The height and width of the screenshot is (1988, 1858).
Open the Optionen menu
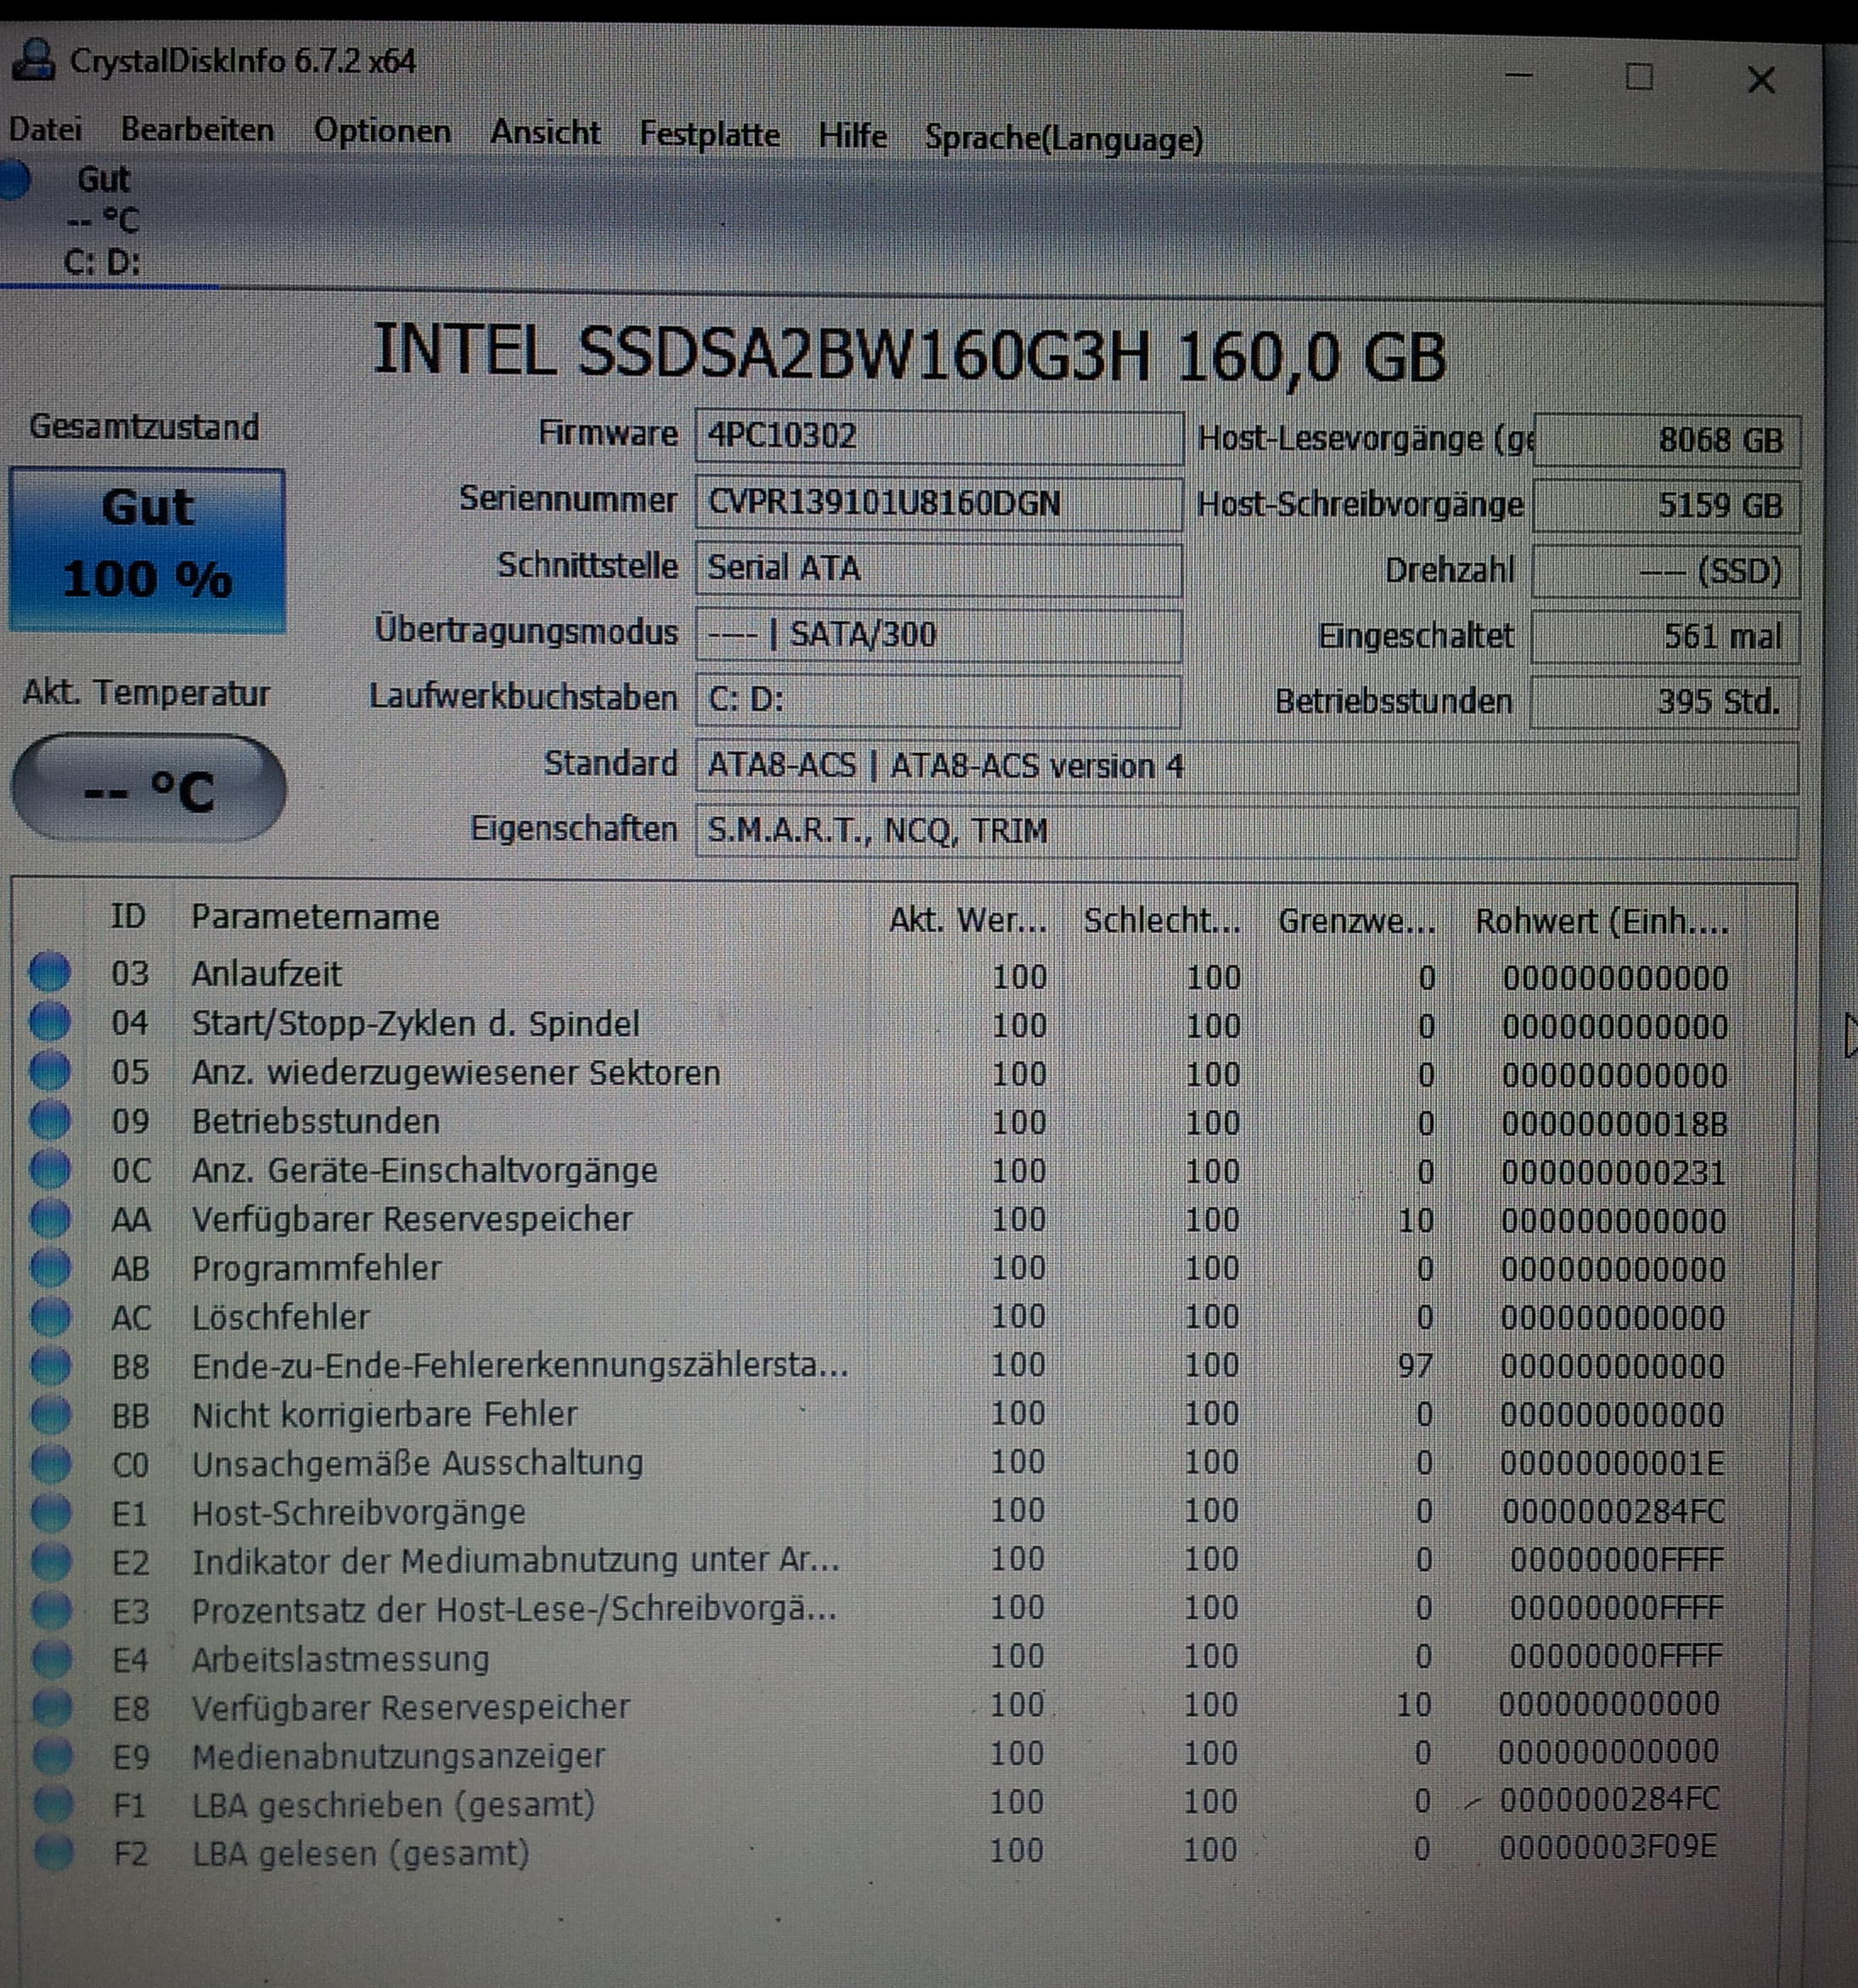click(382, 131)
